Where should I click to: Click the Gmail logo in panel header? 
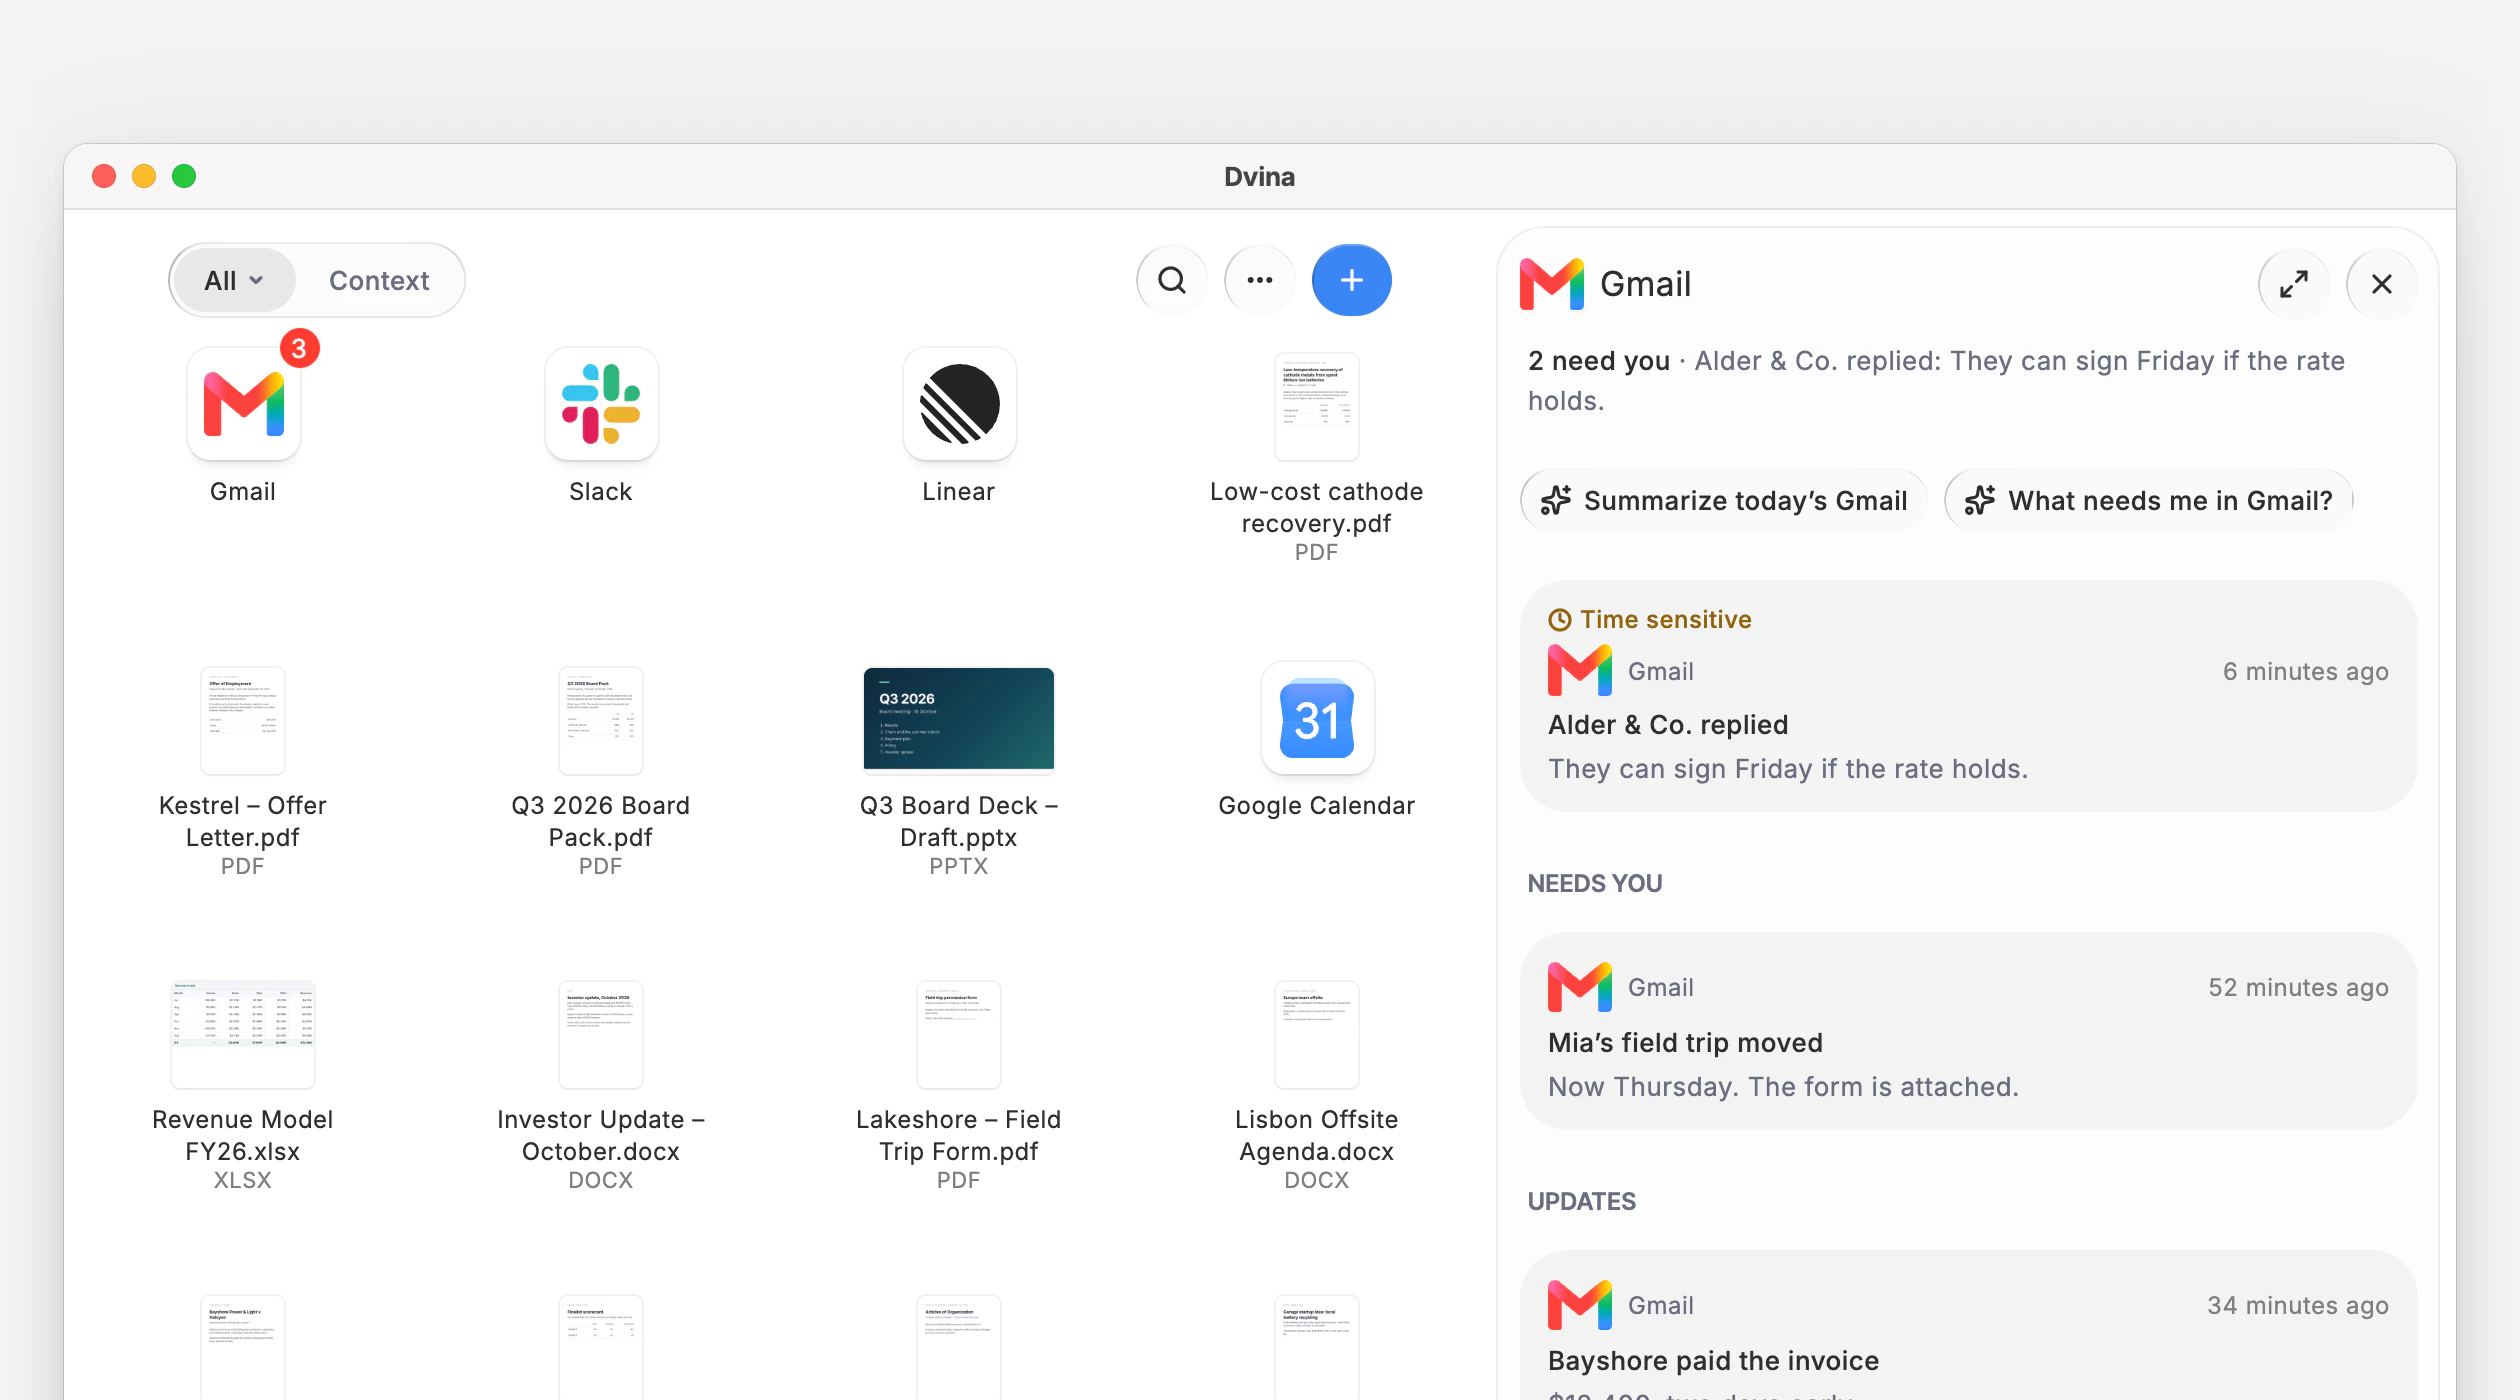1552,284
